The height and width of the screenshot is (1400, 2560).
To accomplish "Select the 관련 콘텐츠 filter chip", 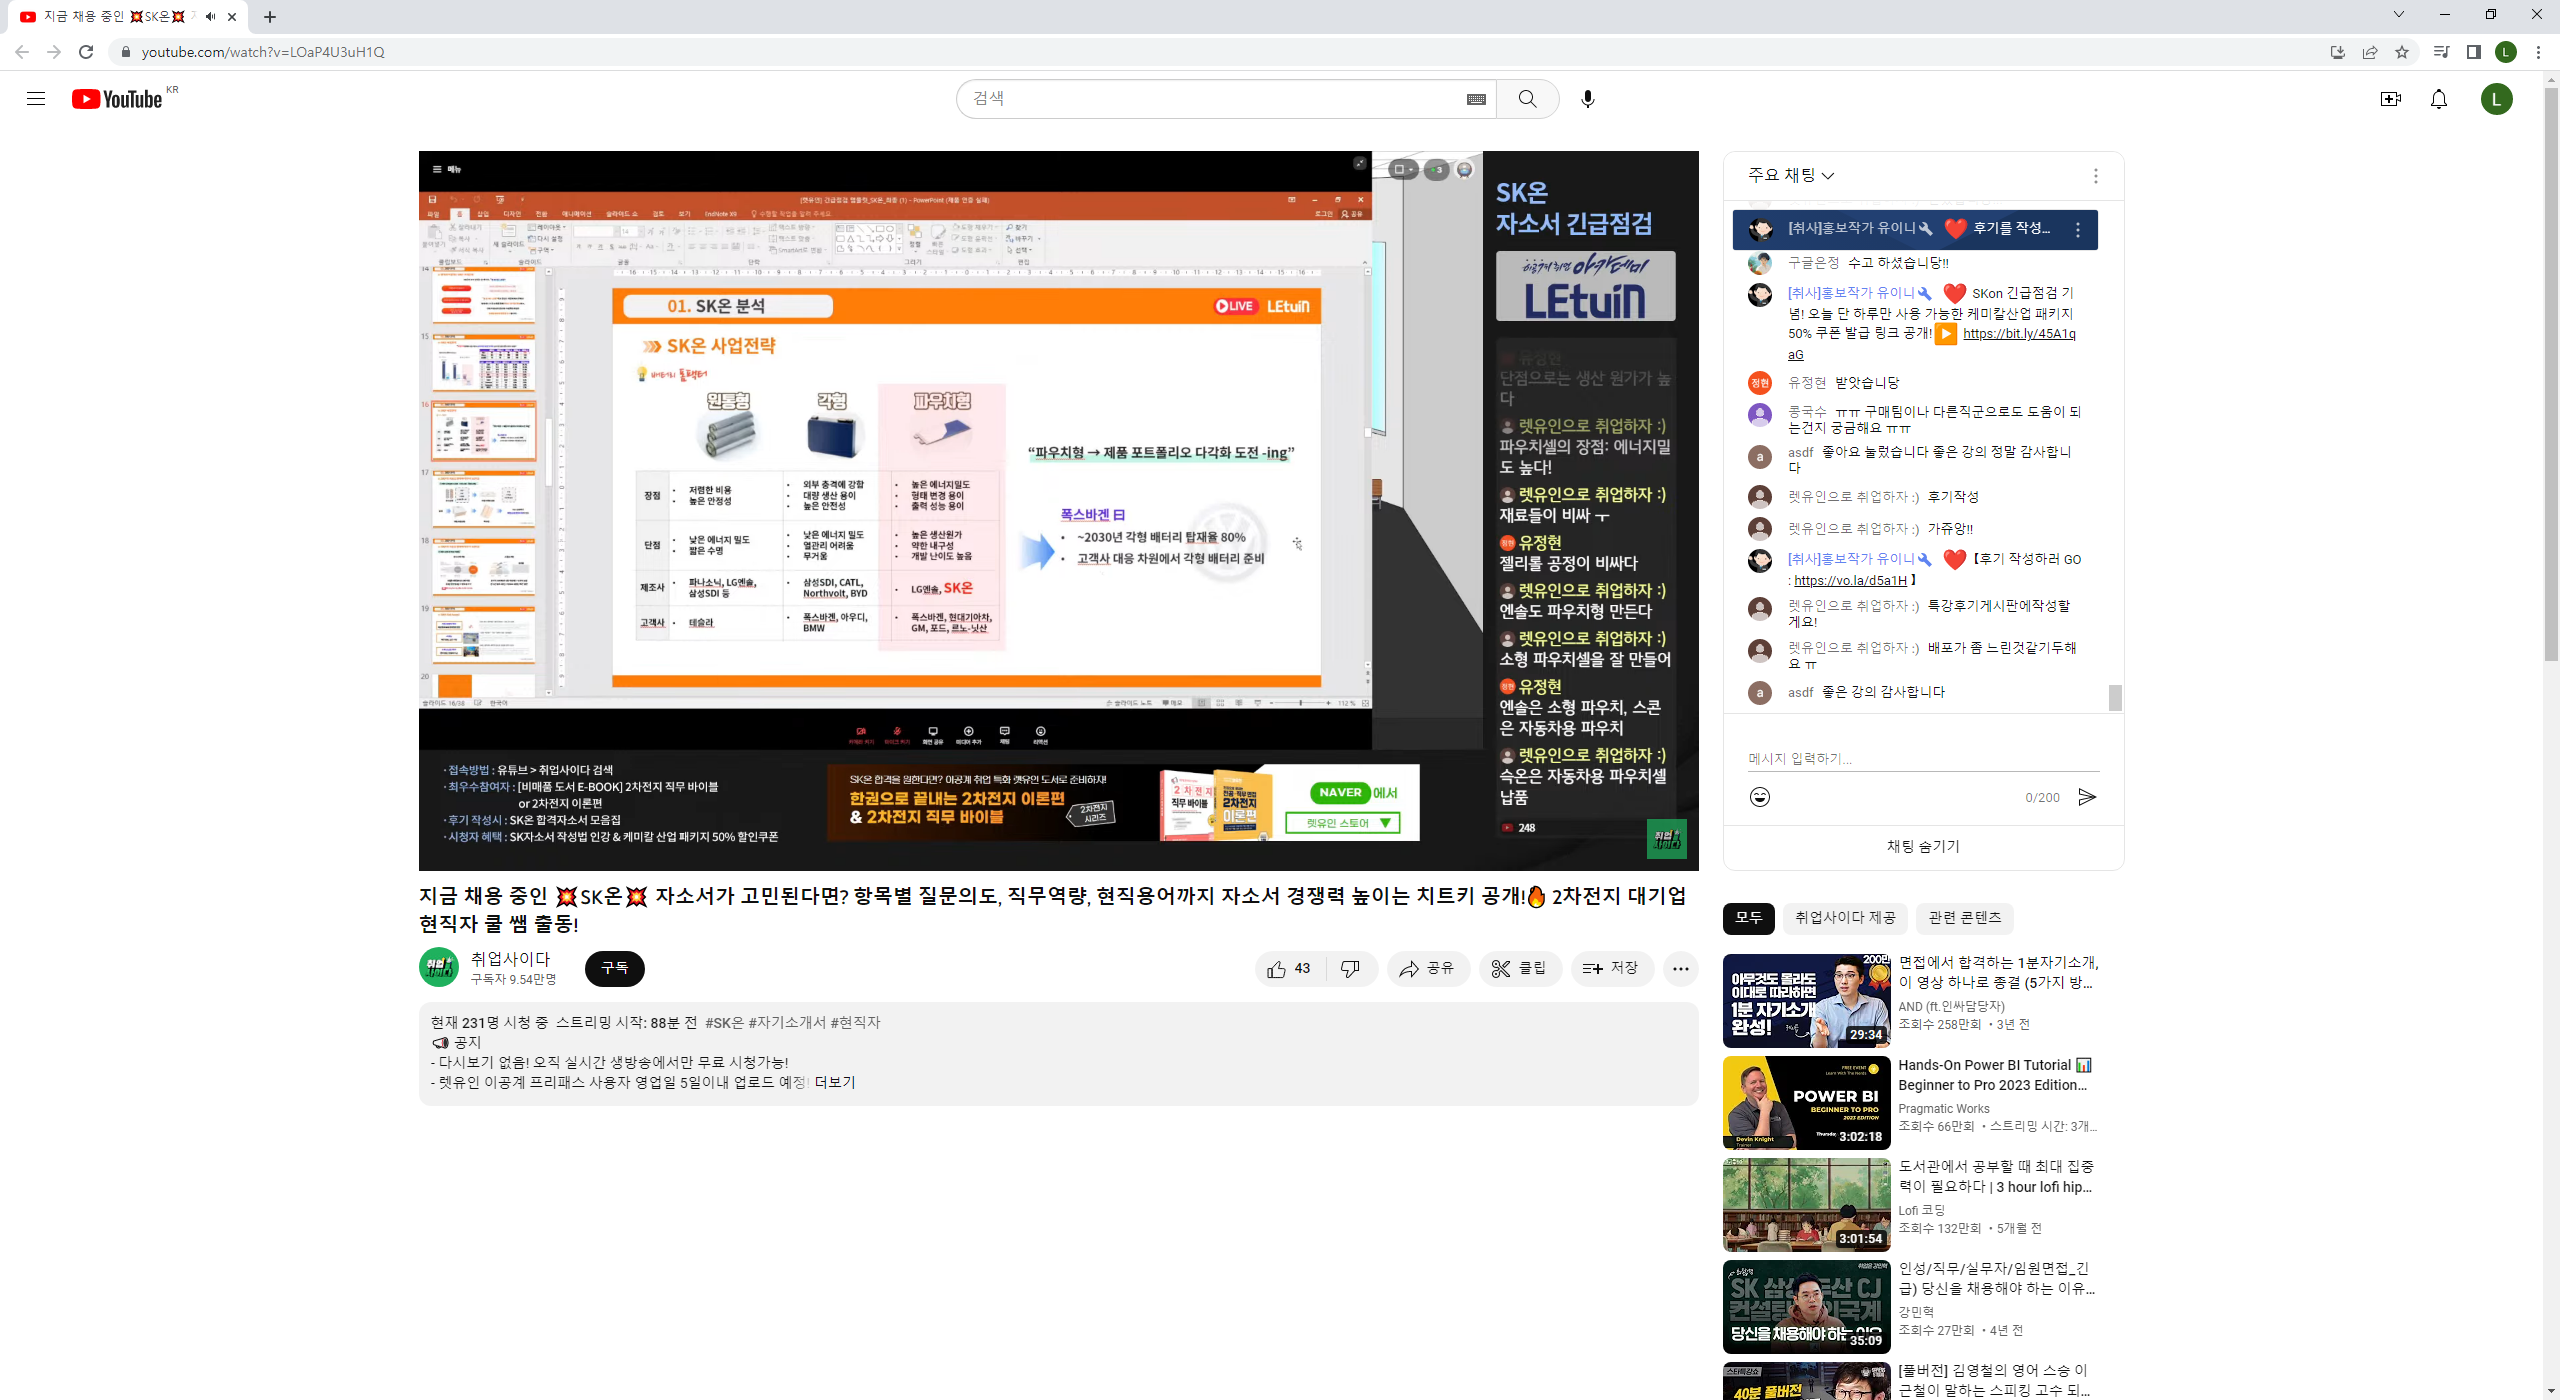I will [x=1964, y=917].
